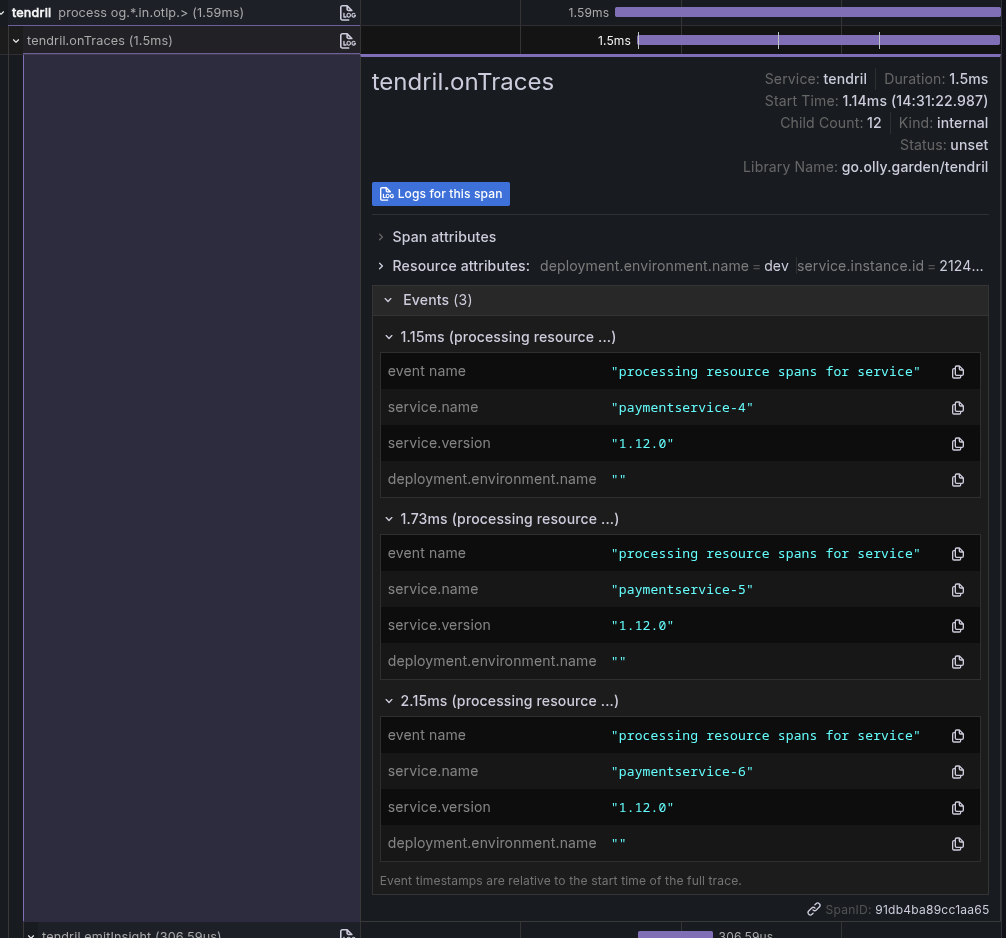Expand Span attributes section

pos(381,237)
